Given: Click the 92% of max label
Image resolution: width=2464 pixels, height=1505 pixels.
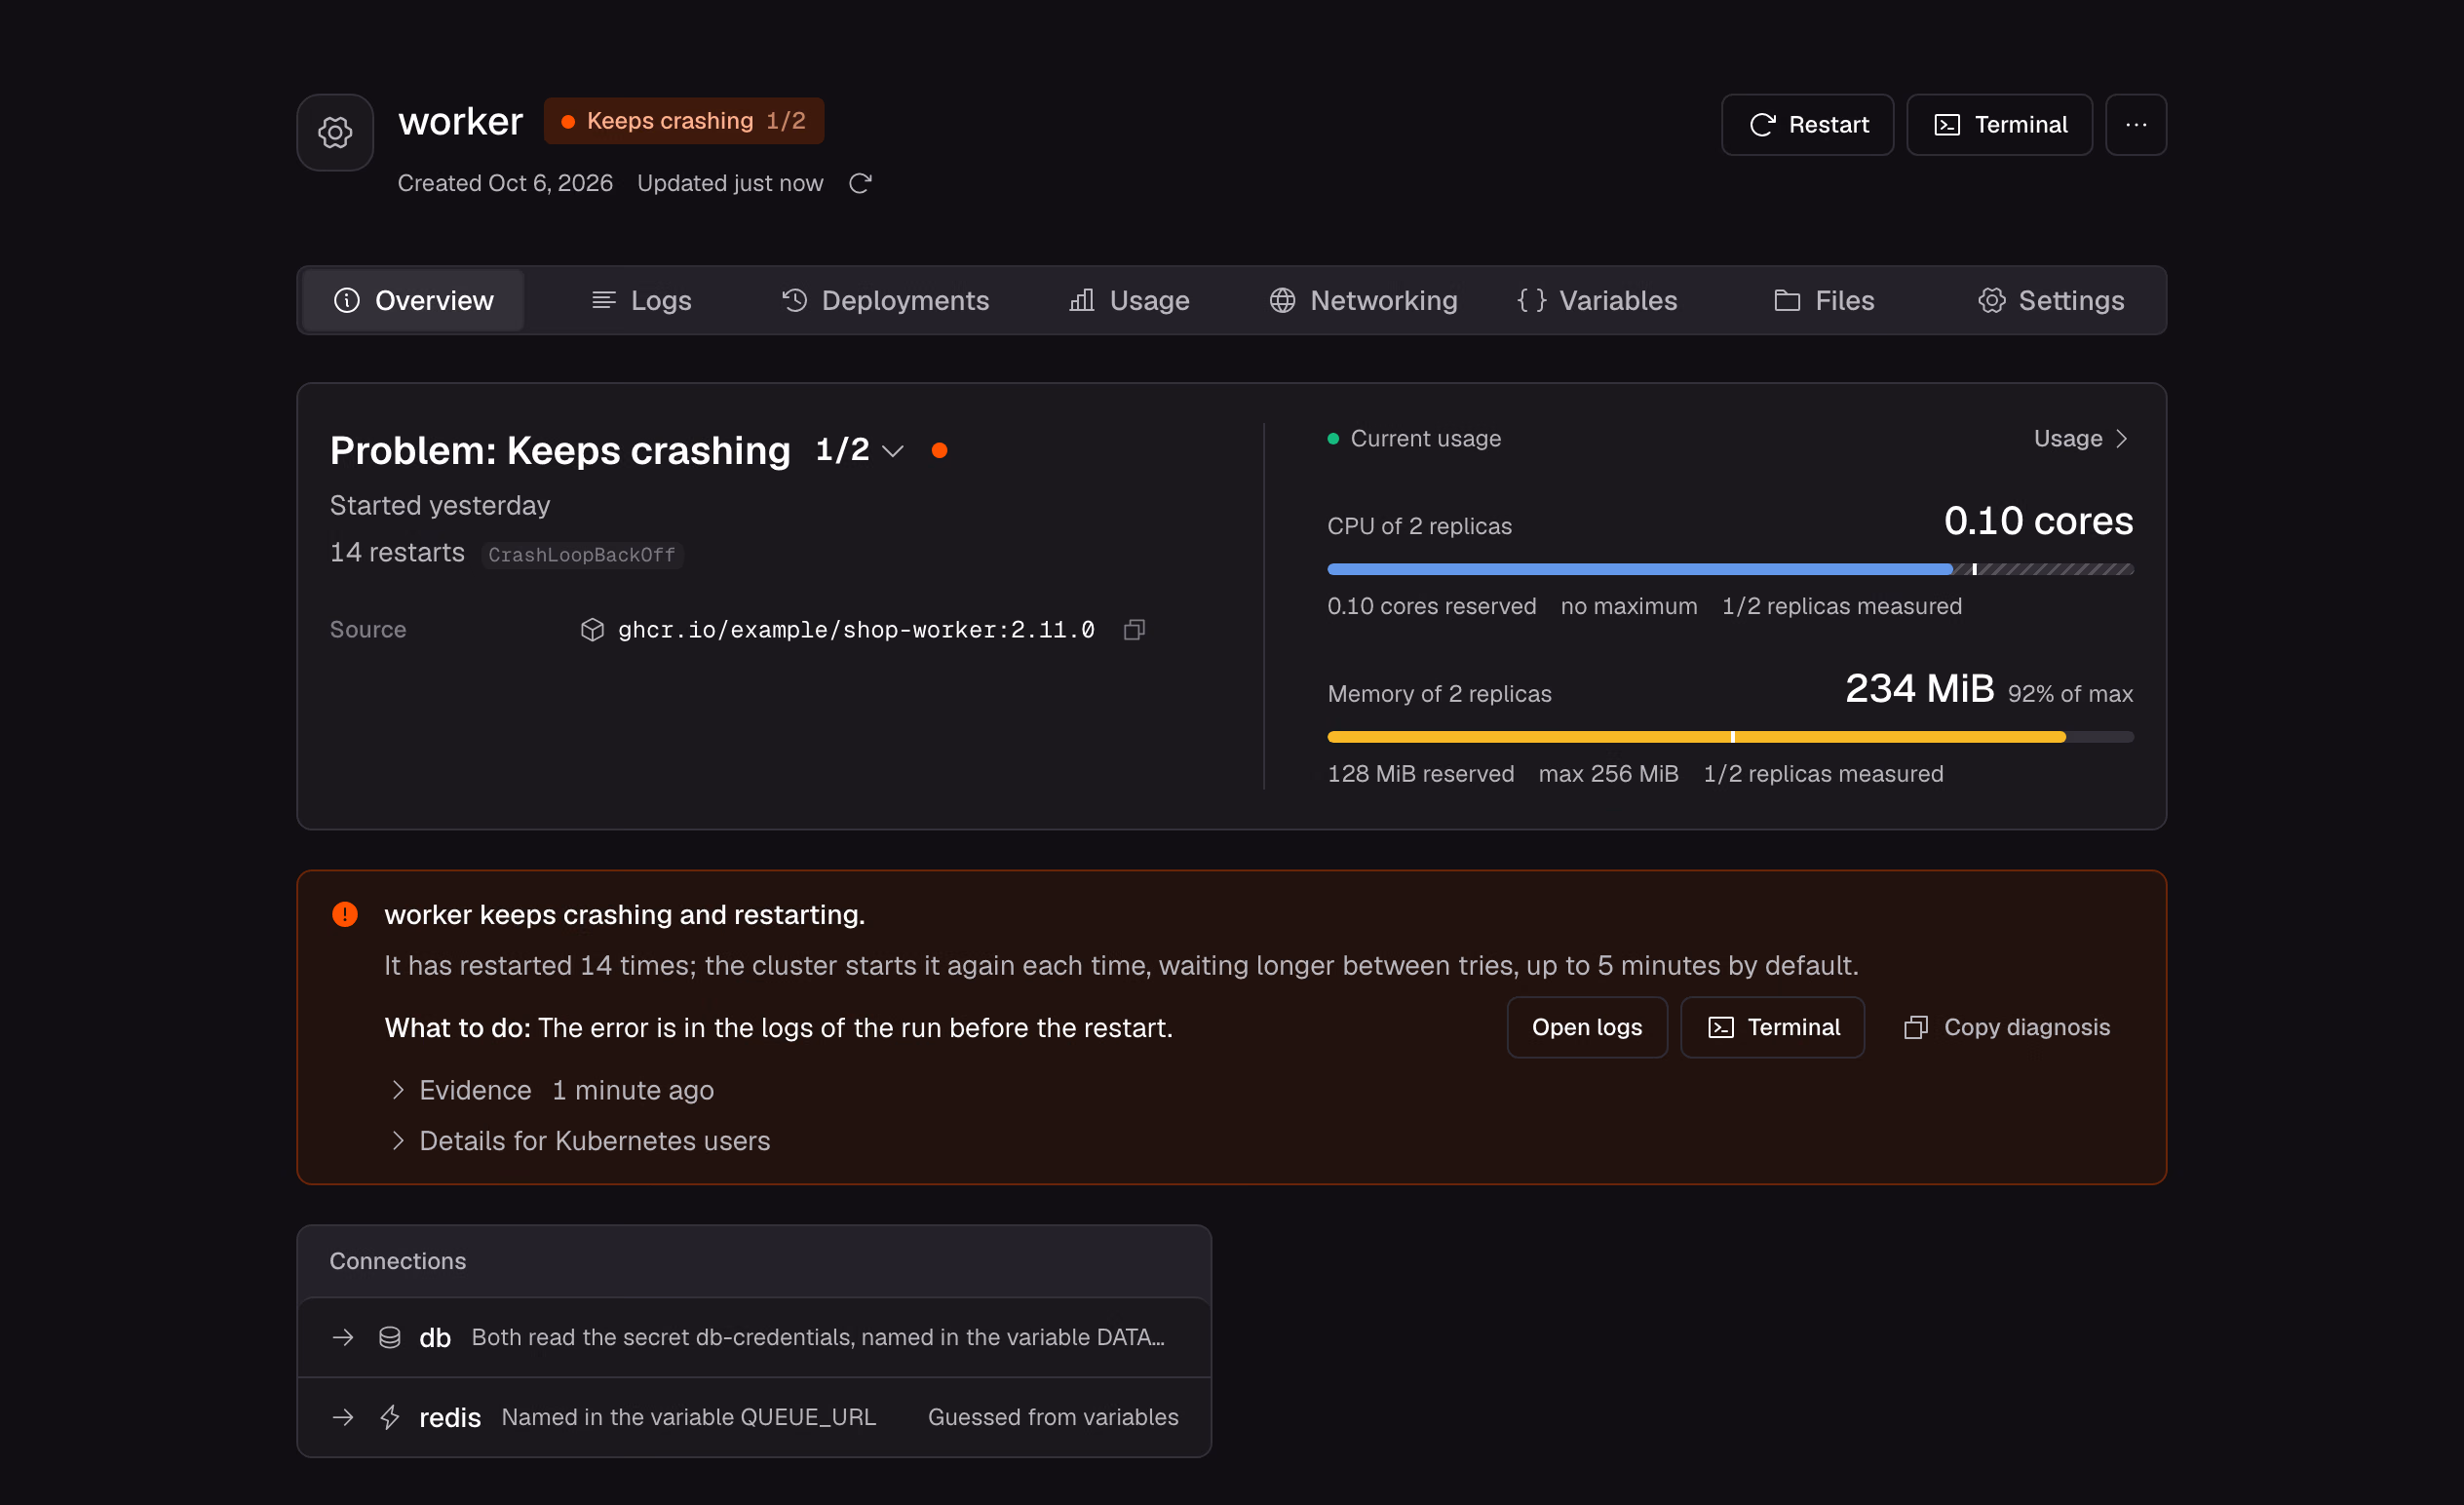Looking at the screenshot, I should [2070, 694].
